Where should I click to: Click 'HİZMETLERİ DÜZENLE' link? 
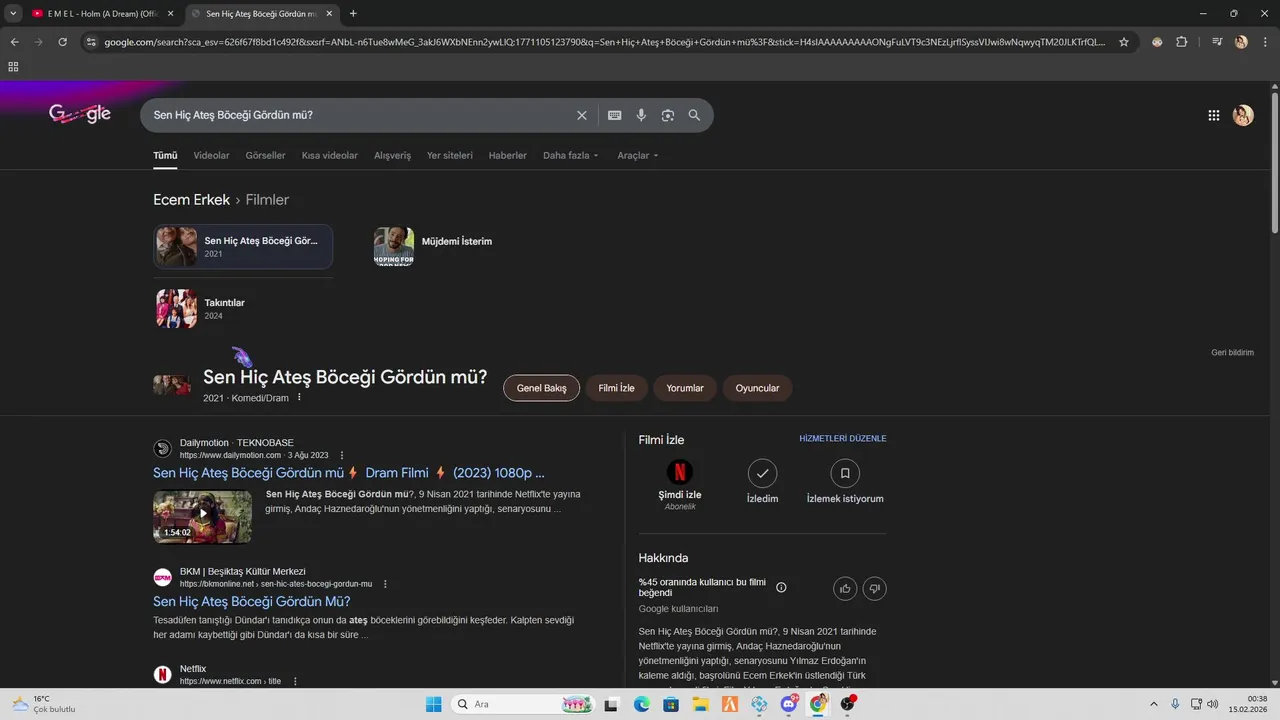[842, 438]
